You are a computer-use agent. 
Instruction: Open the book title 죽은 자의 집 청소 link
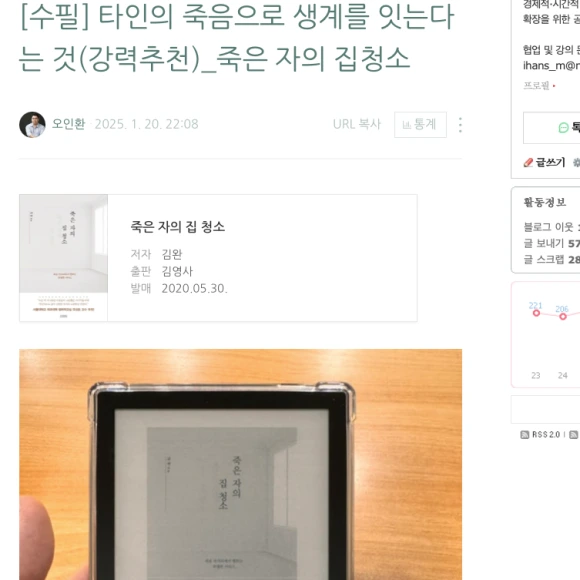pos(178,226)
